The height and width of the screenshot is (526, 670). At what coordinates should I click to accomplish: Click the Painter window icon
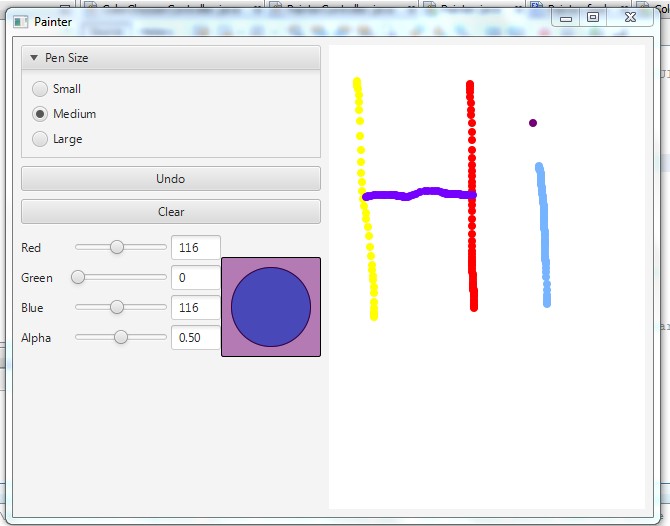(x=21, y=22)
